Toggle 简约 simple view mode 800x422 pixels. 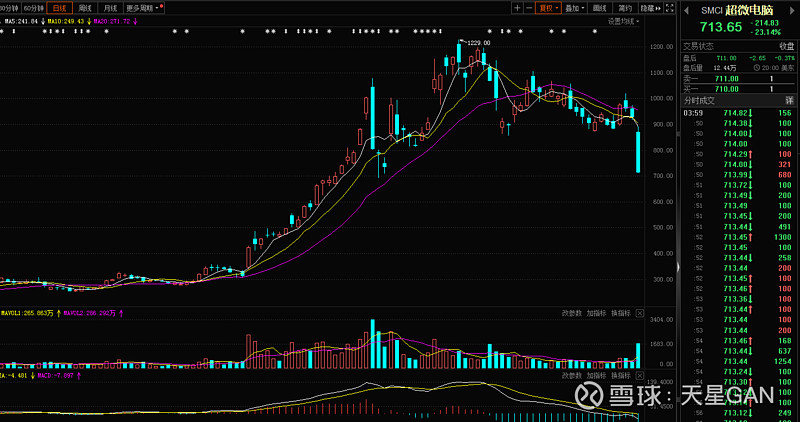pos(625,8)
